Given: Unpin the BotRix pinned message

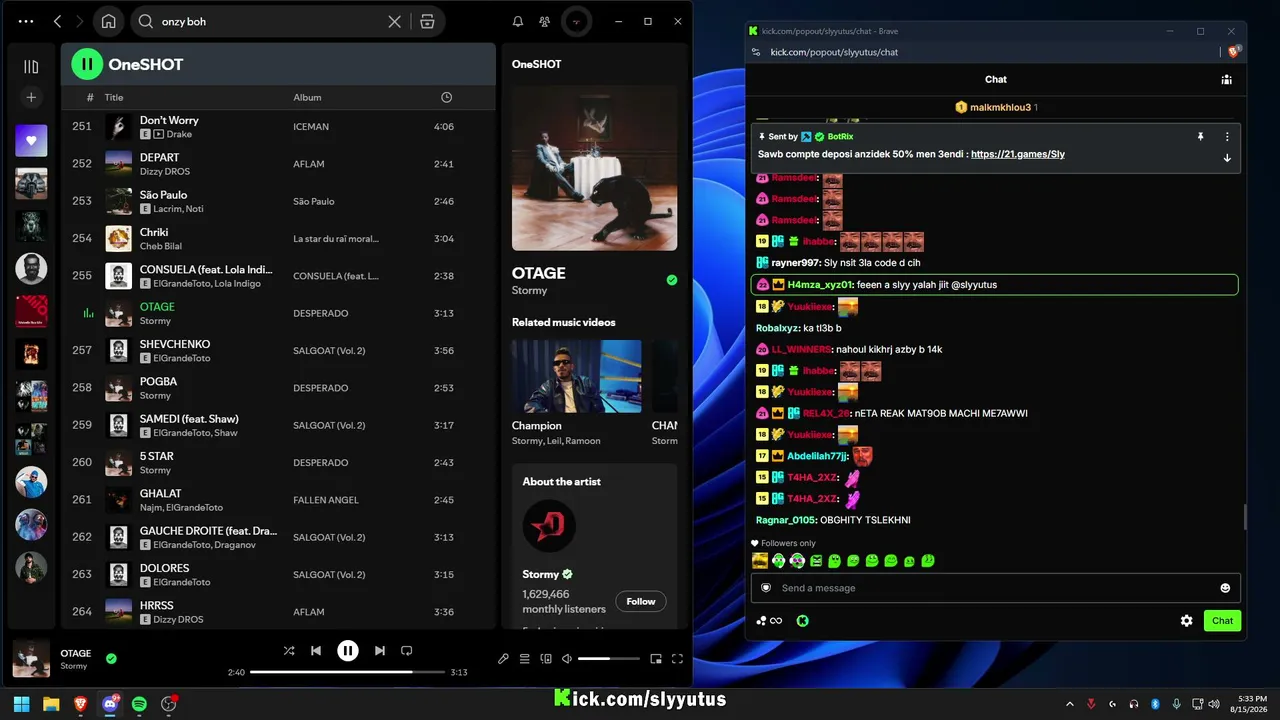Looking at the screenshot, I should [x=1201, y=136].
